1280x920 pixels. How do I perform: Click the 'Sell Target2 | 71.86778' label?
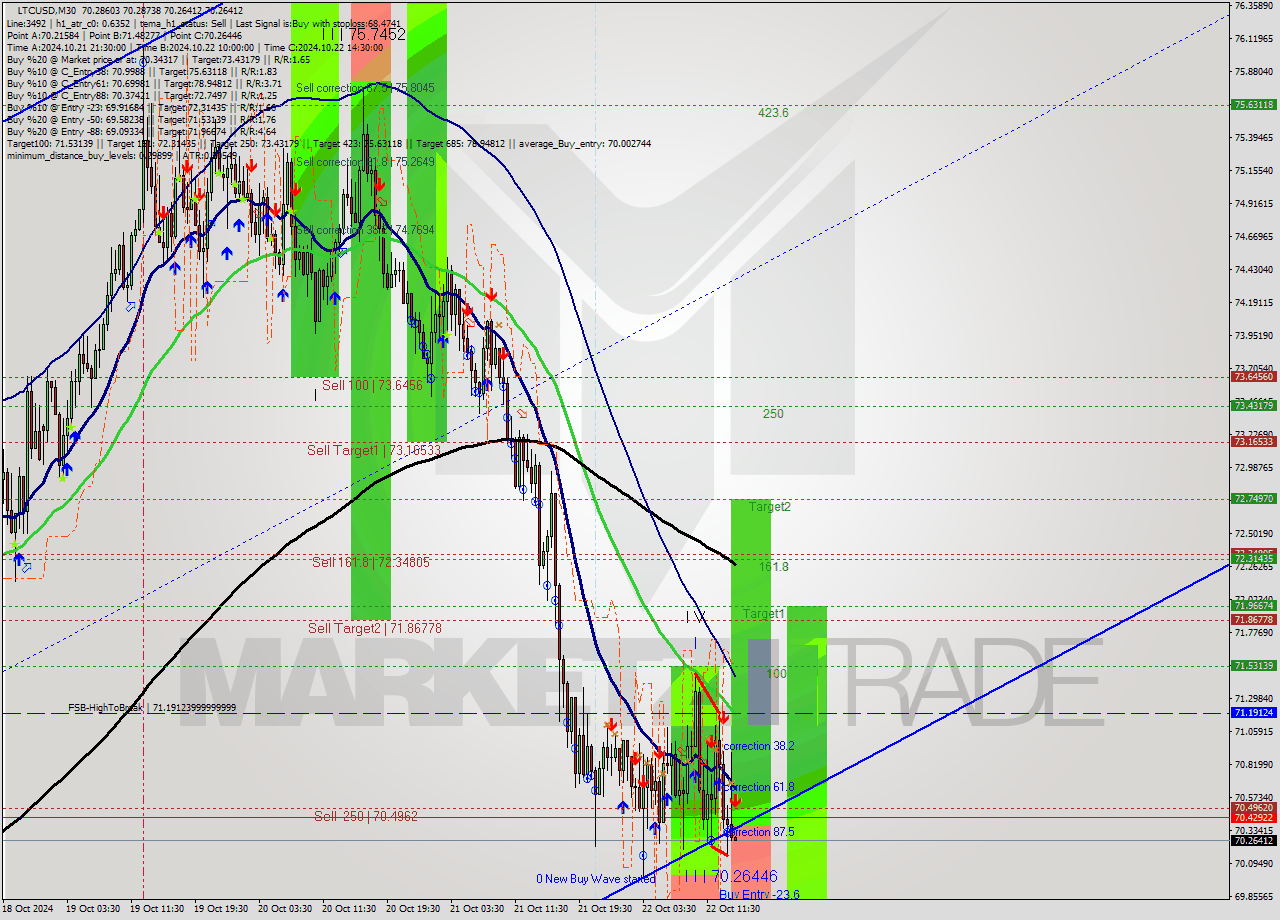[375, 628]
